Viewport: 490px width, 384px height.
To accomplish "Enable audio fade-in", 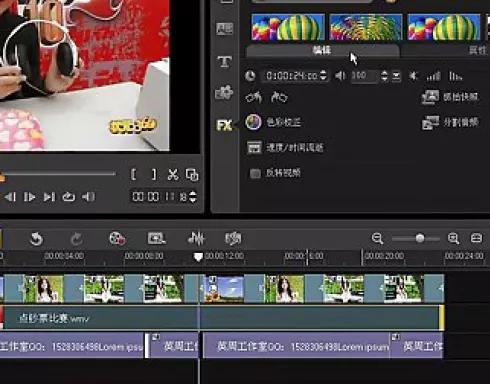I will (x=434, y=76).
